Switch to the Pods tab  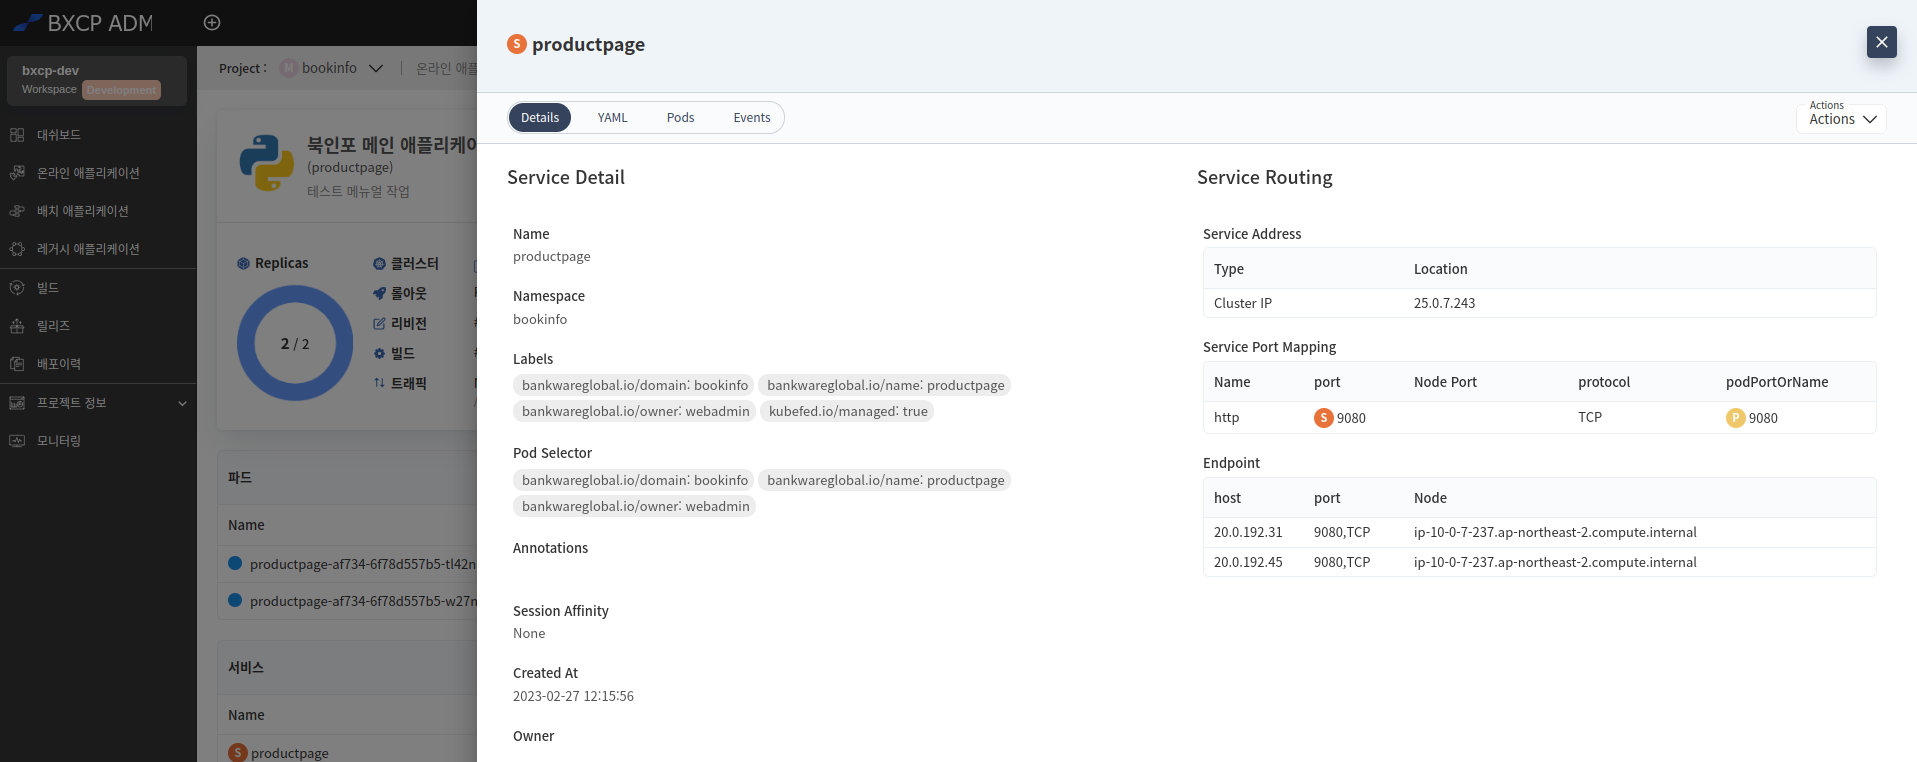click(680, 118)
